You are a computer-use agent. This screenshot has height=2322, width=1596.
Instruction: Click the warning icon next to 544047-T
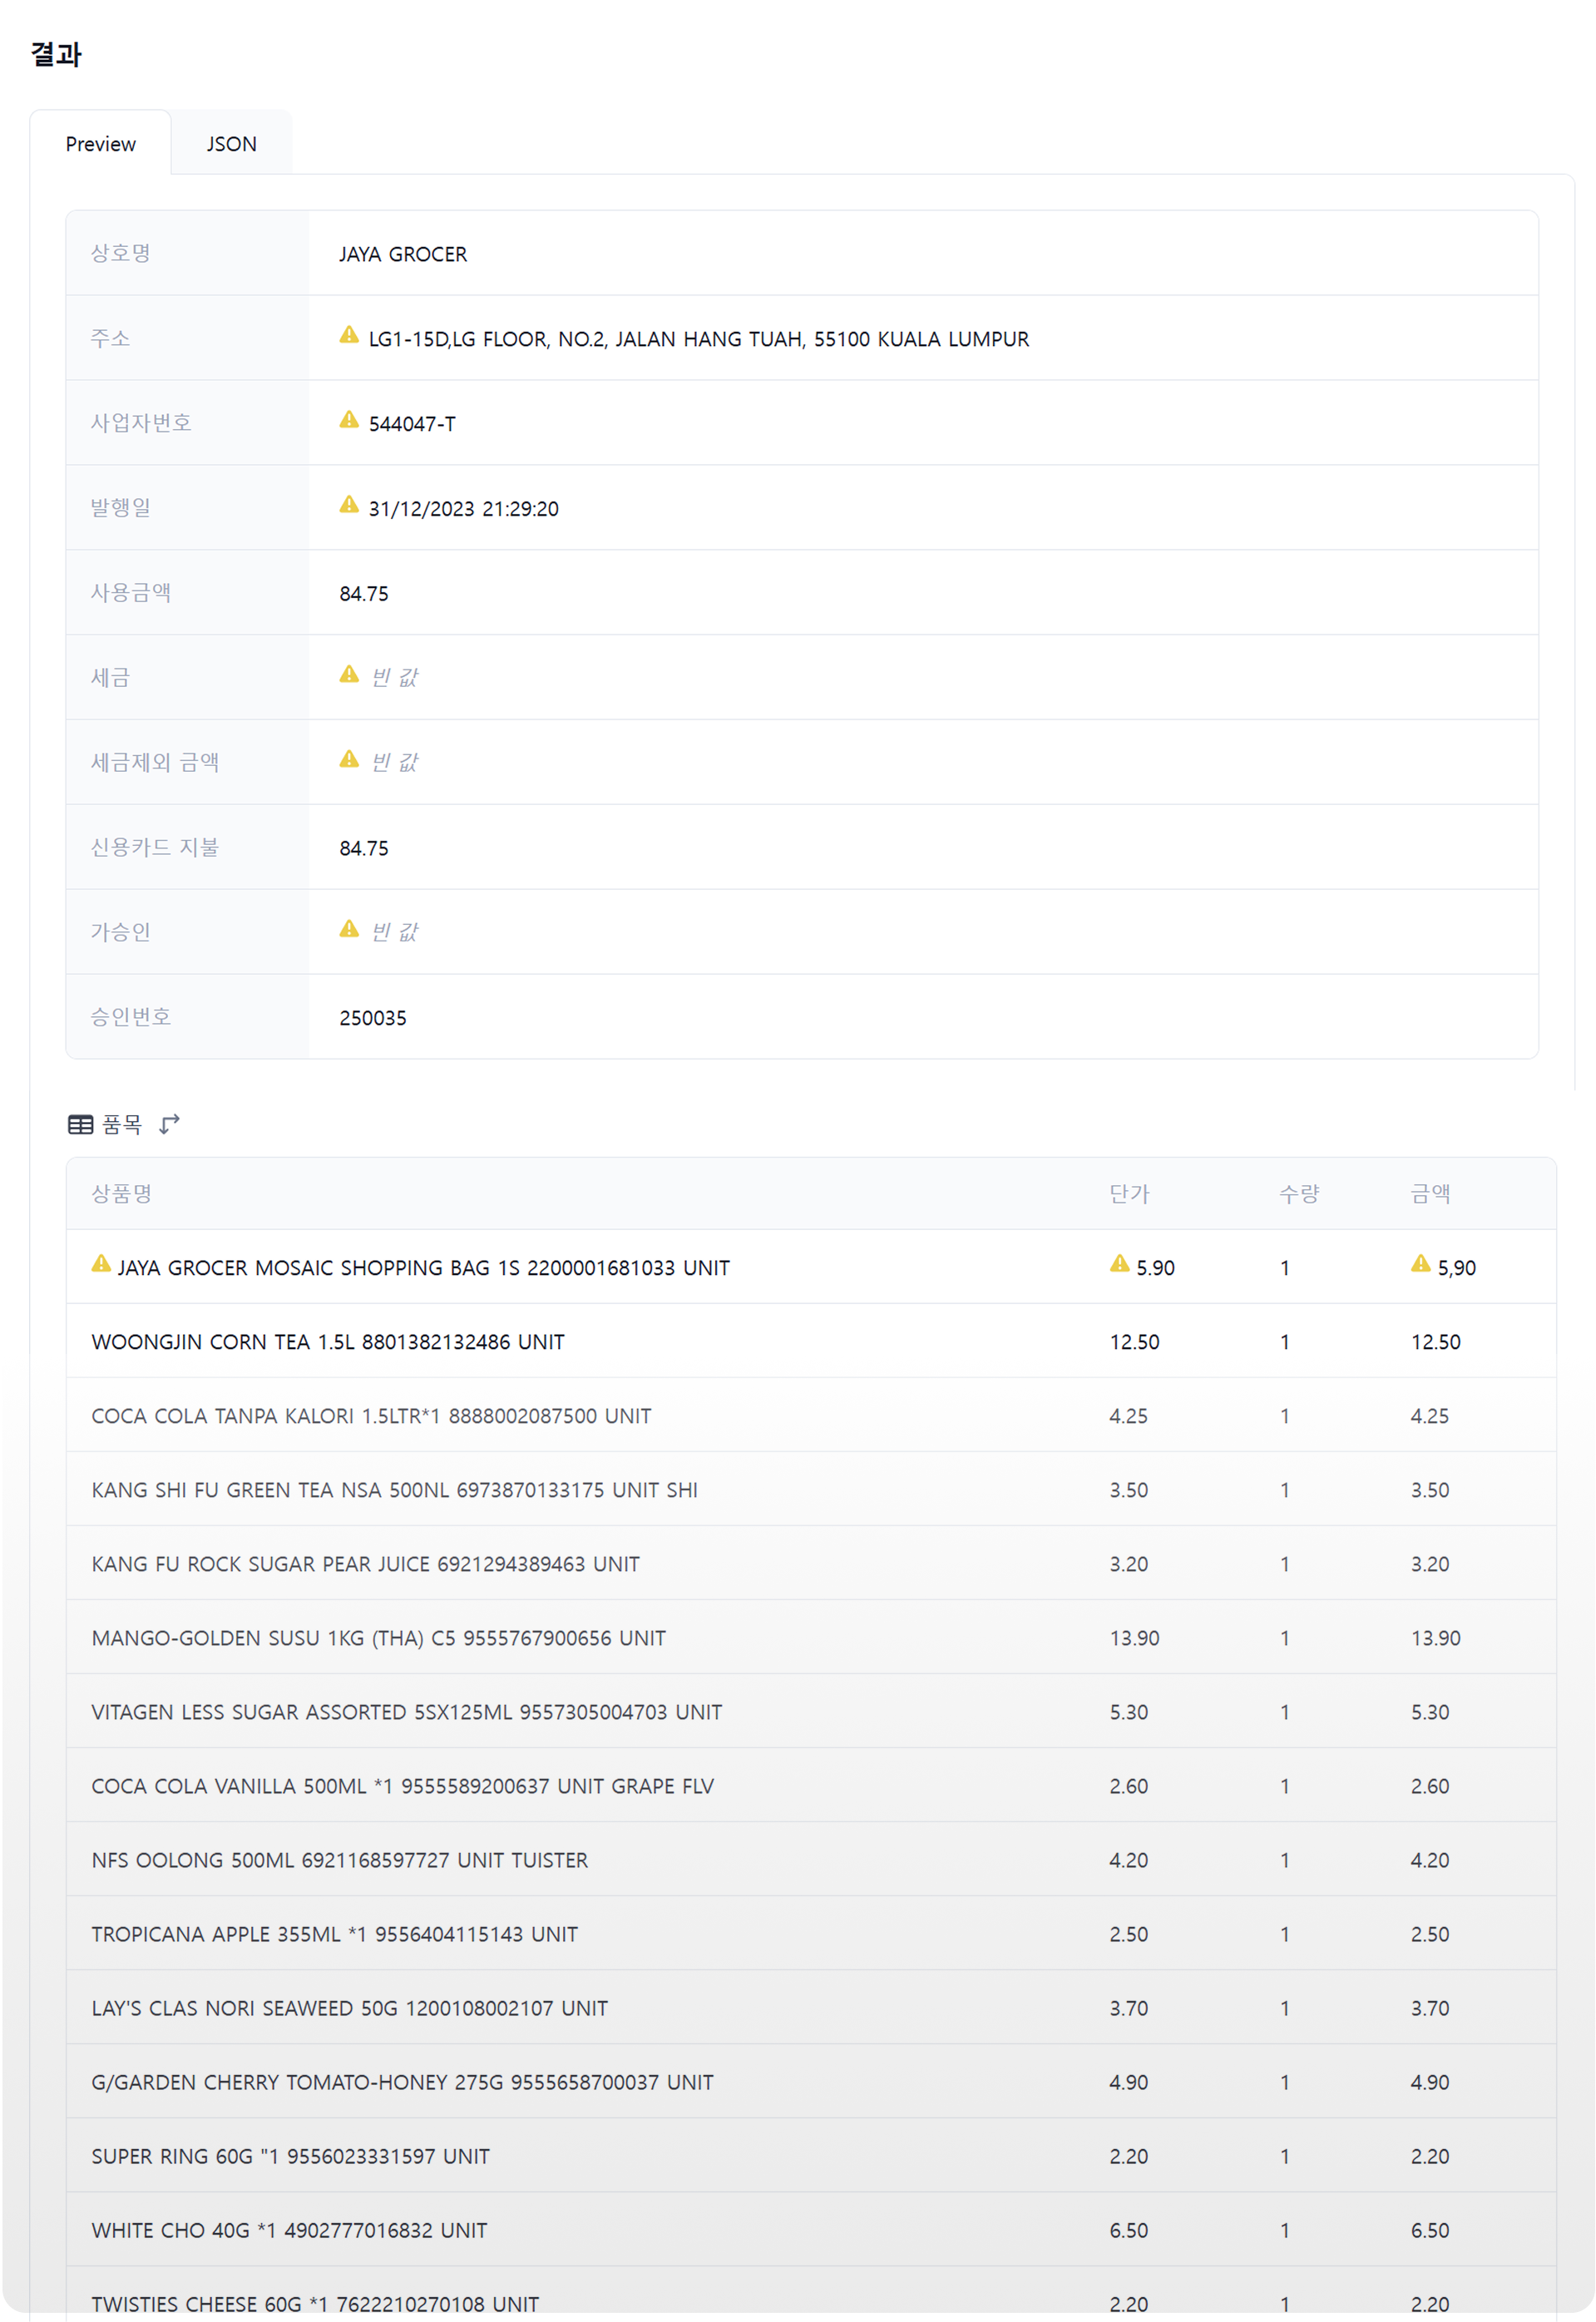pos(349,420)
